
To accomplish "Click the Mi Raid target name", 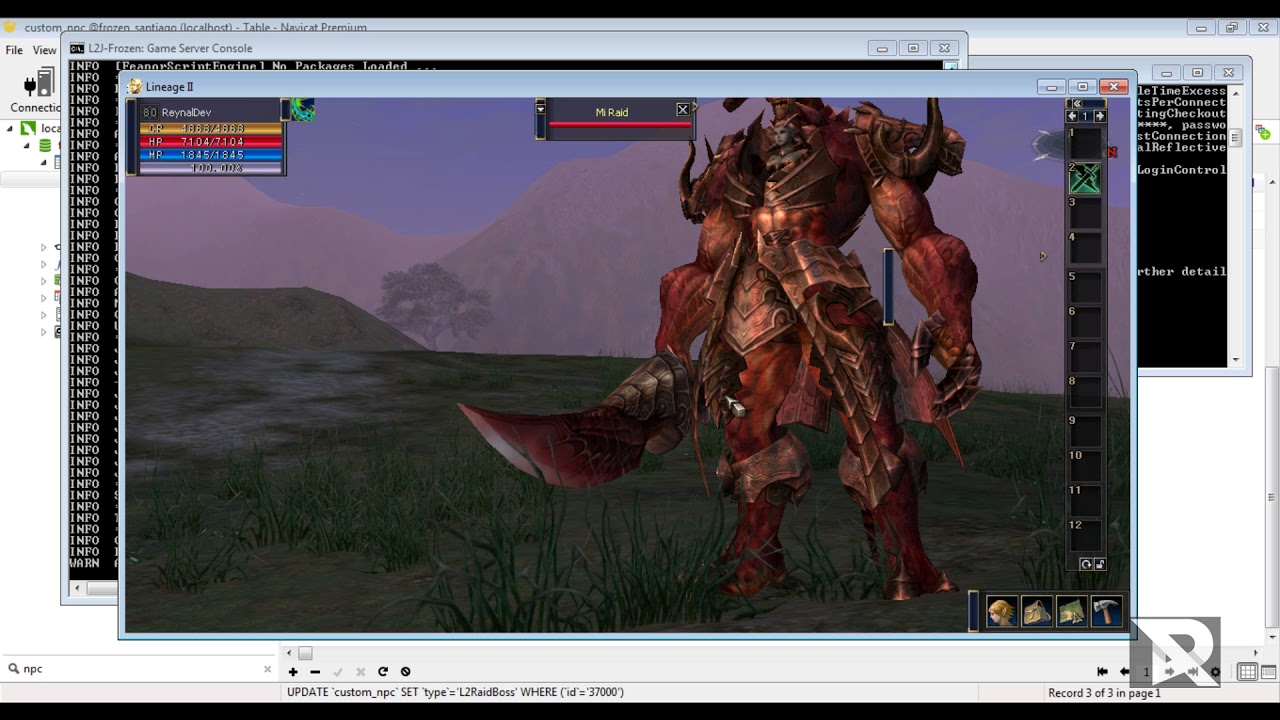I will [612, 112].
